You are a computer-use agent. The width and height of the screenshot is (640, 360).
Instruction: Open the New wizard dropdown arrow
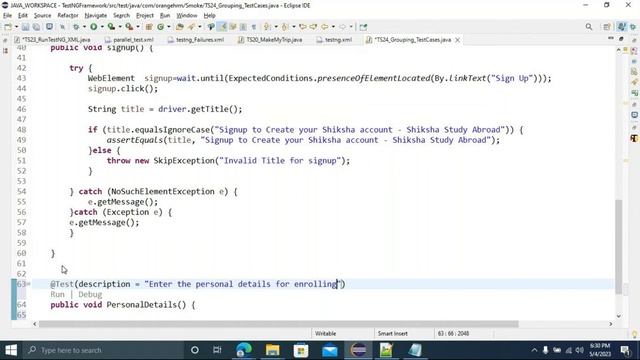16,27
